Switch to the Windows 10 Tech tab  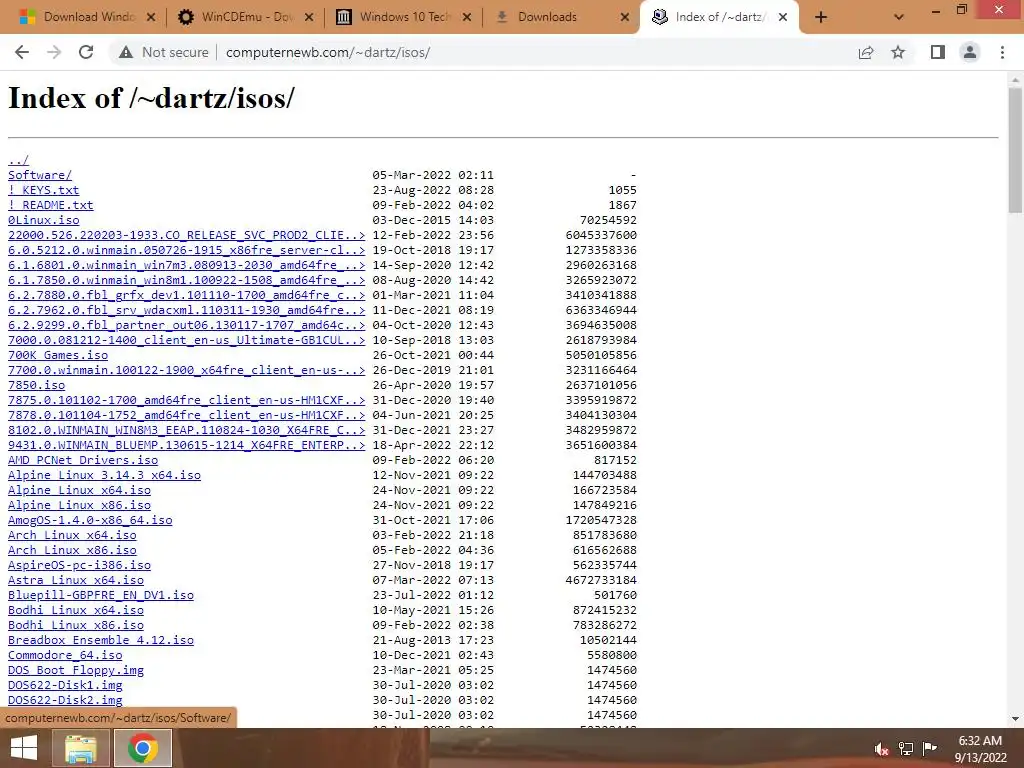(x=403, y=18)
